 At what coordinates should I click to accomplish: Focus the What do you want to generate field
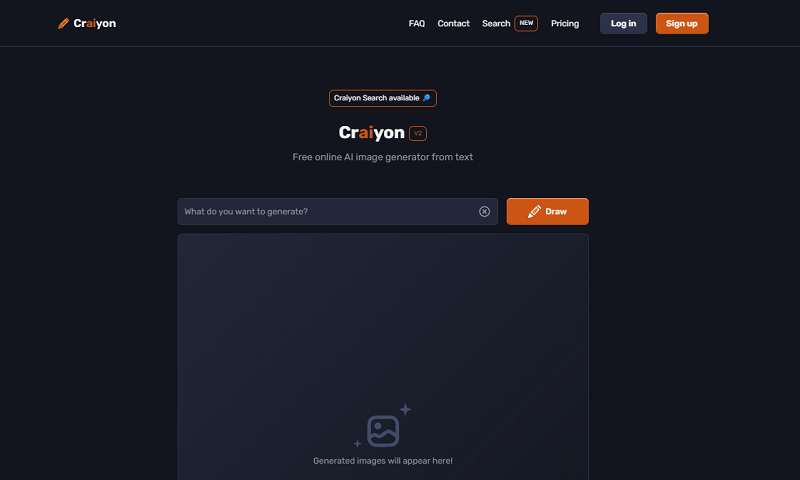(337, 211)
